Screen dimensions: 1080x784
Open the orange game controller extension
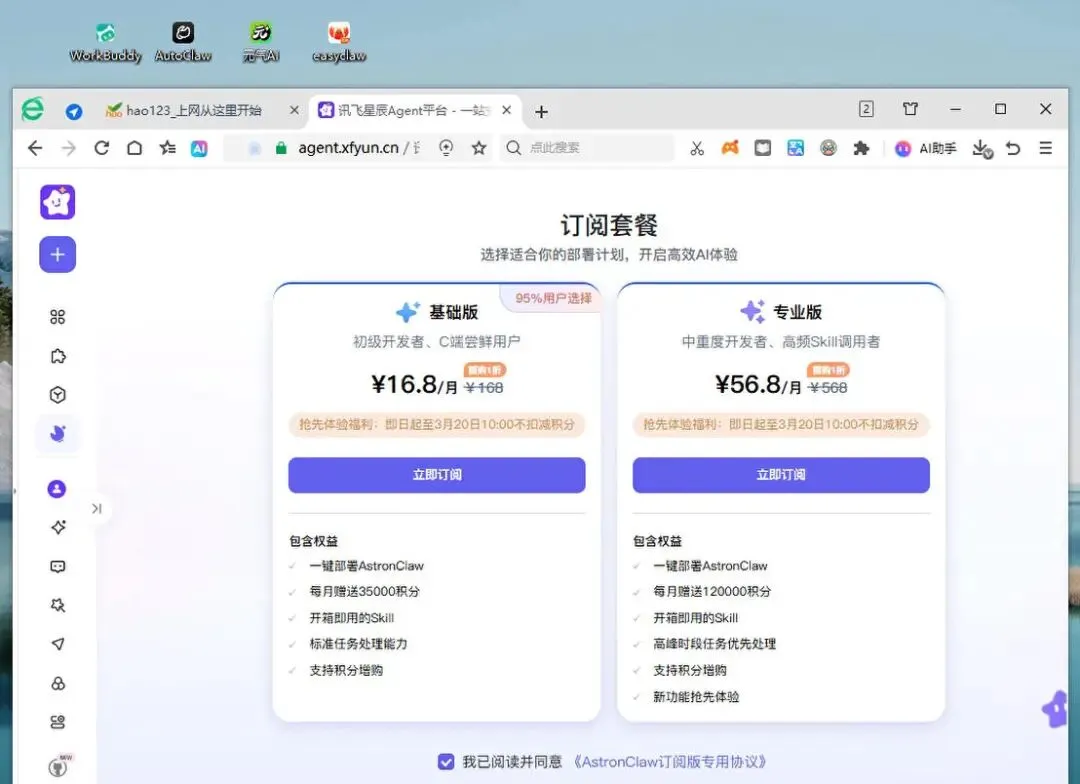[x=730, y=147]
